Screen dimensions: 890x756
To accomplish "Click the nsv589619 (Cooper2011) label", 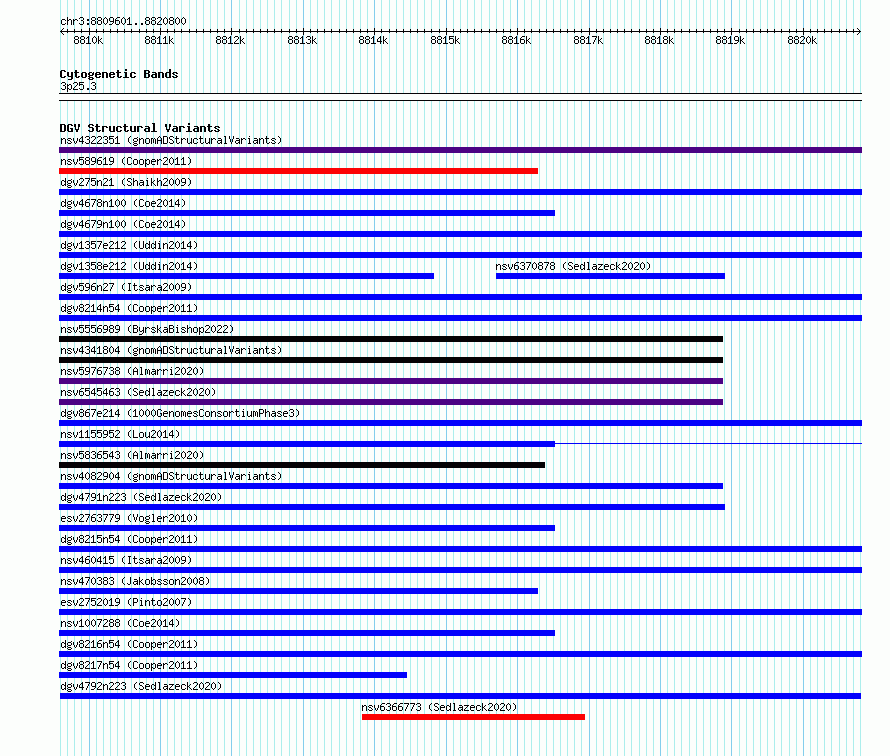I will (x=126, y=161).
